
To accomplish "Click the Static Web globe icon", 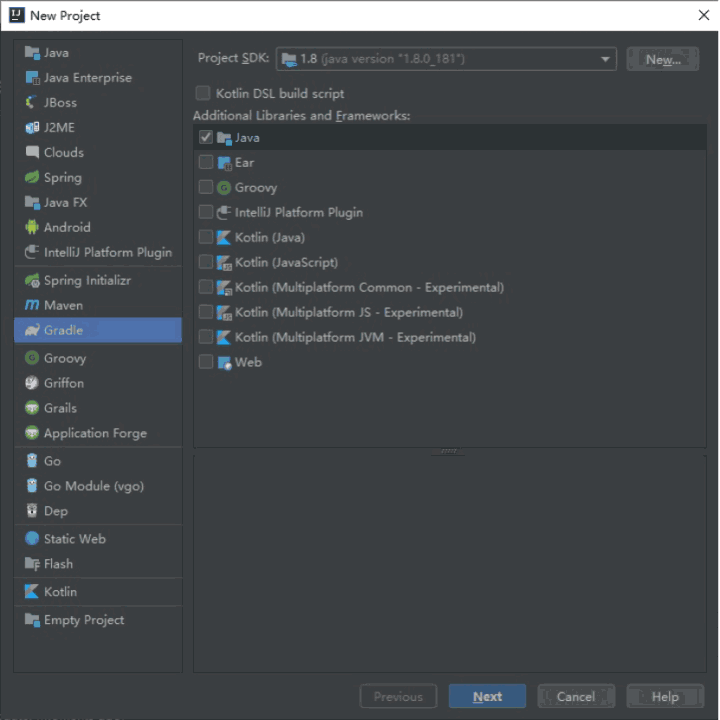I will click(x=32, y=539).
